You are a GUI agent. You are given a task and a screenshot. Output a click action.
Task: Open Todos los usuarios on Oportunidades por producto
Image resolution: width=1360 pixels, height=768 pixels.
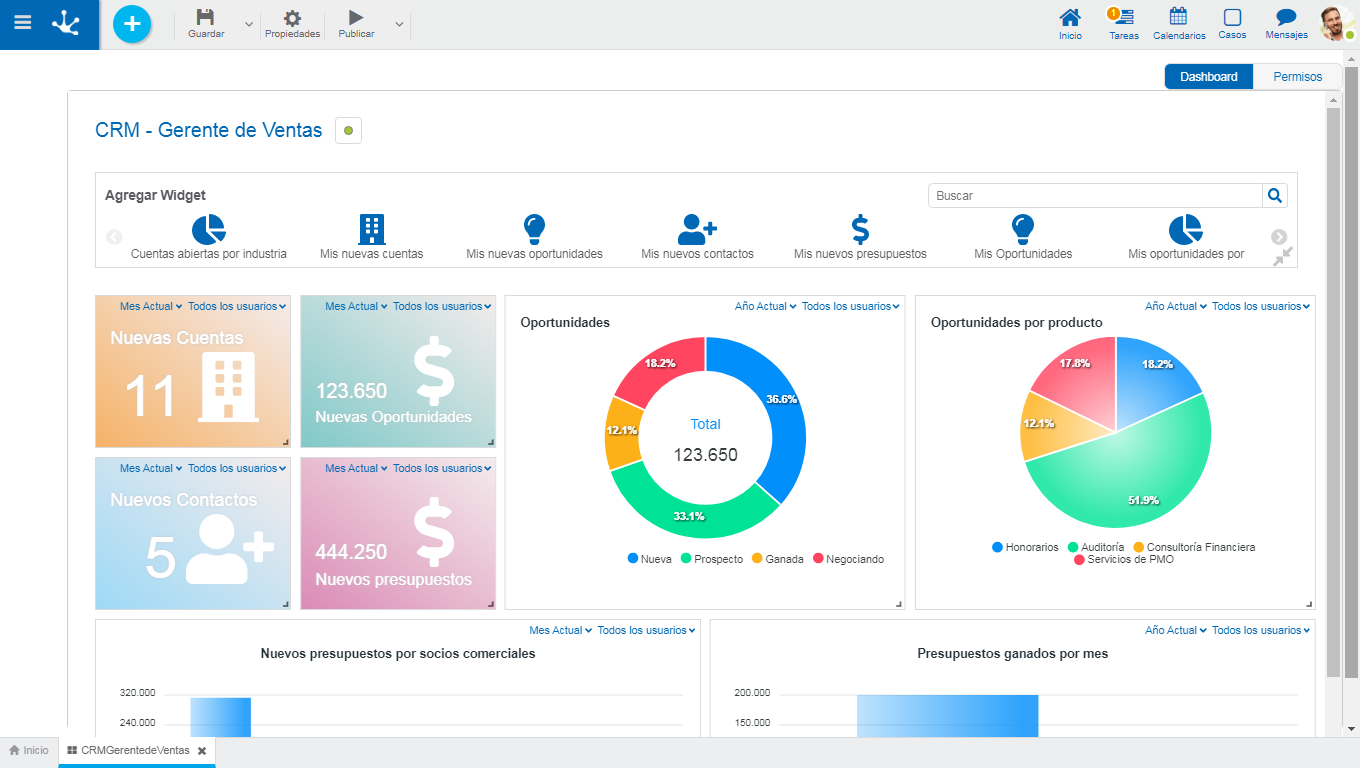(1262, 306)
